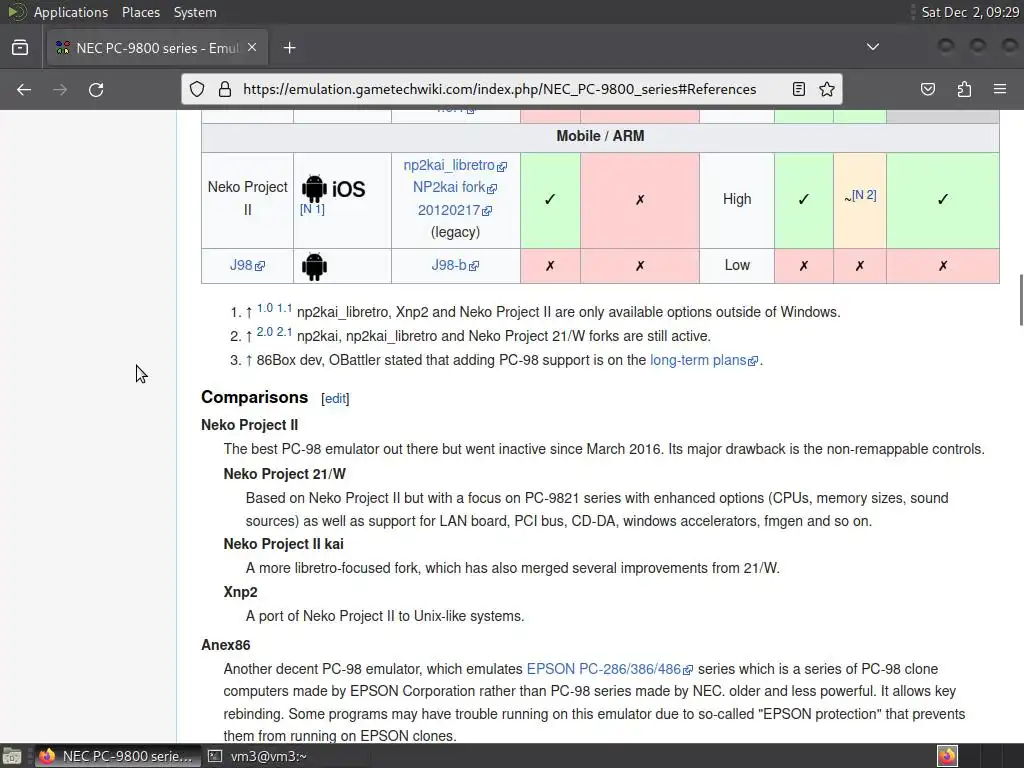This screenshot has width=1024, height=768.
Task: Open a new browser tab
Action: [x=289, y=48]
